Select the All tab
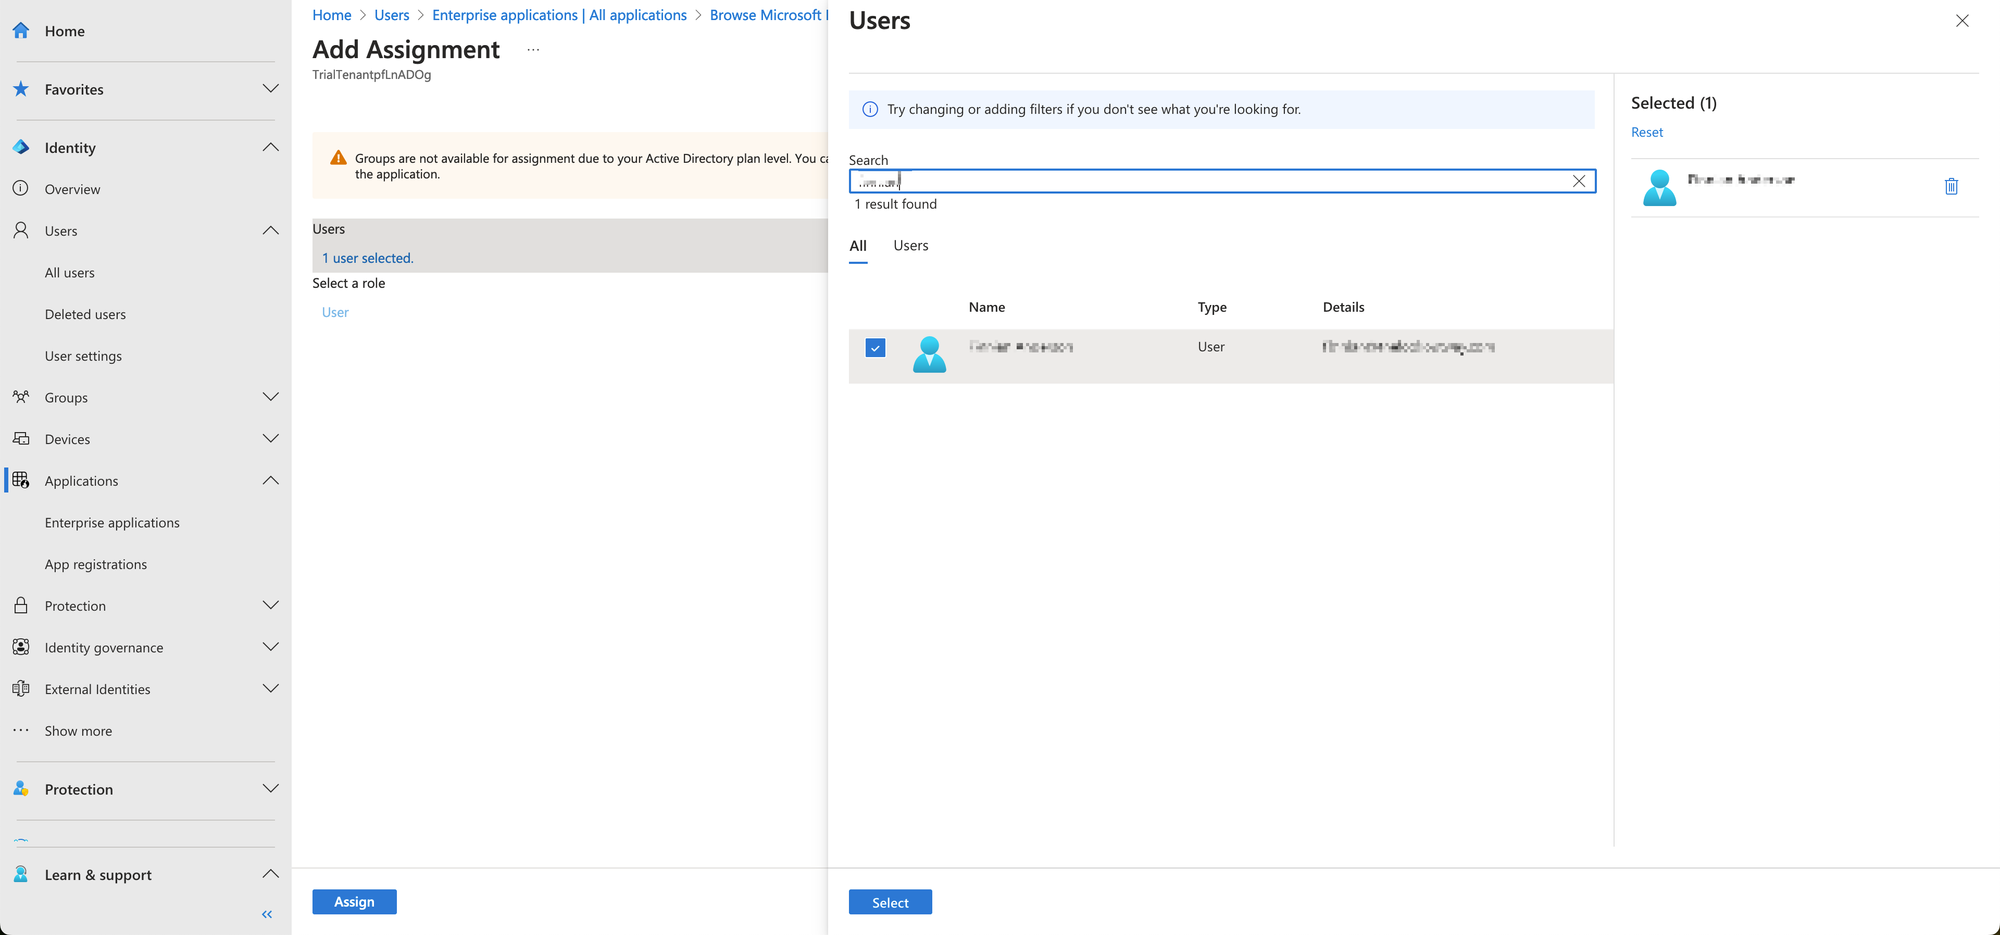The width and height of the screenshot is (2000, 935). click(858, 246)
